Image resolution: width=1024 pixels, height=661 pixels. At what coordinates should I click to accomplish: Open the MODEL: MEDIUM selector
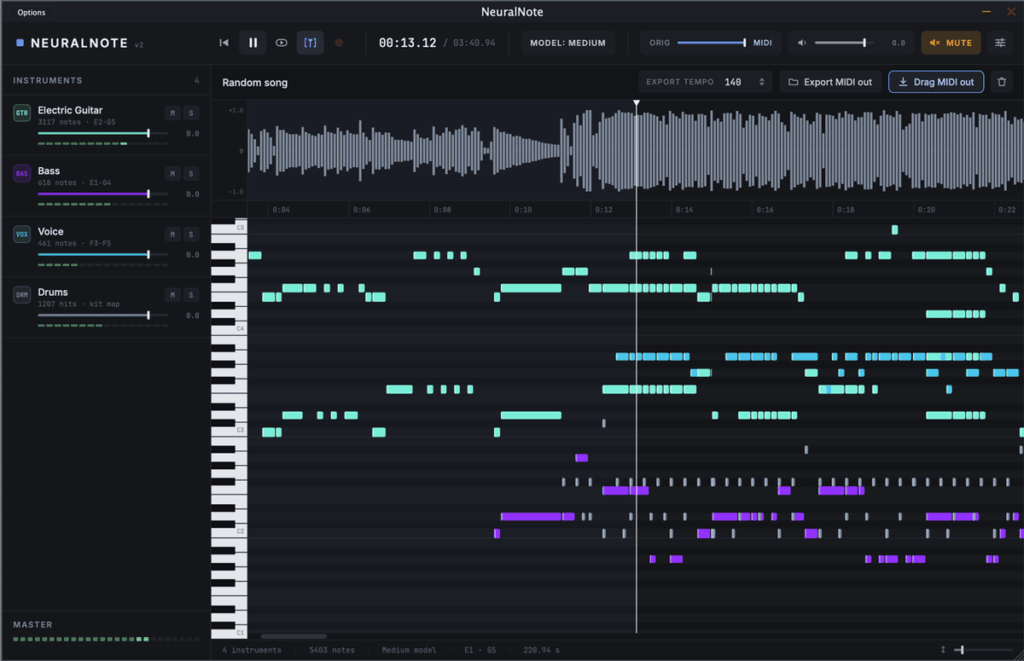pos(568,42)
